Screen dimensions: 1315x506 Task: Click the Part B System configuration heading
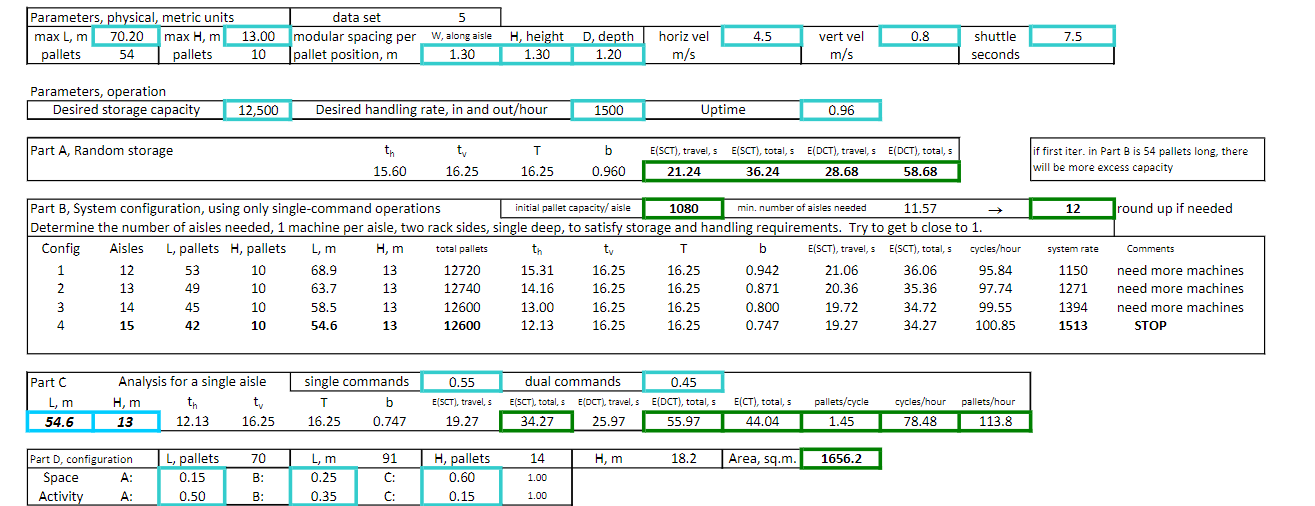[x=235, y=209]
